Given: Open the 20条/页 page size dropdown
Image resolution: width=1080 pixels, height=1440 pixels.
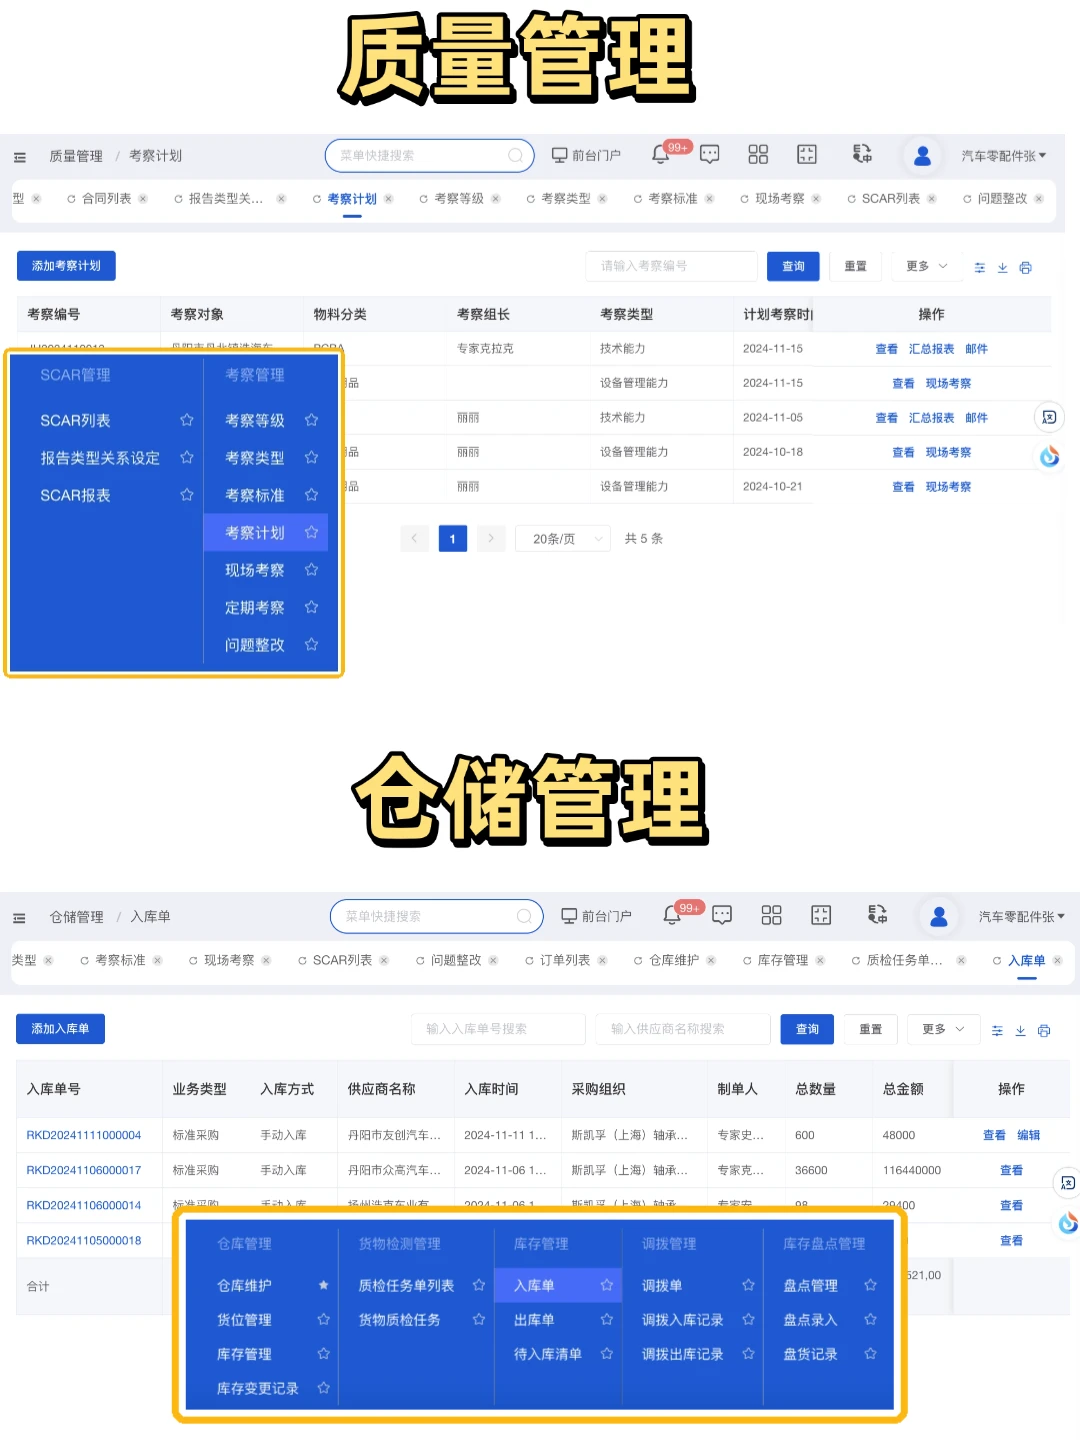Looking at the screenshot, I should pos(562,538).
